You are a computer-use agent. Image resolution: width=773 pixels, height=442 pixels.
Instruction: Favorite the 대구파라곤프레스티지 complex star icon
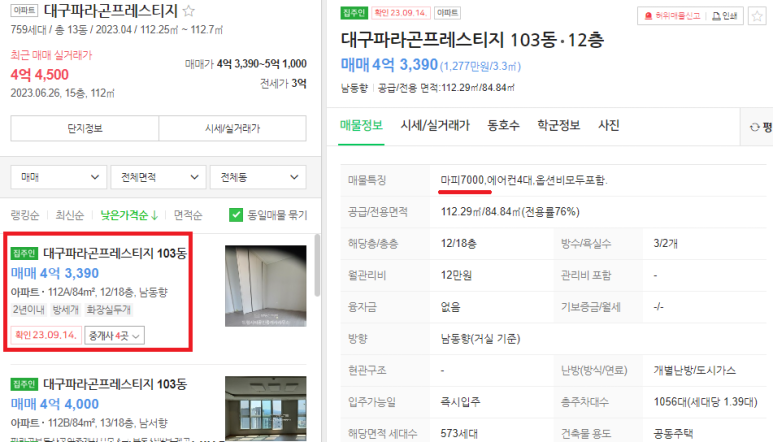tap(188, 10)
